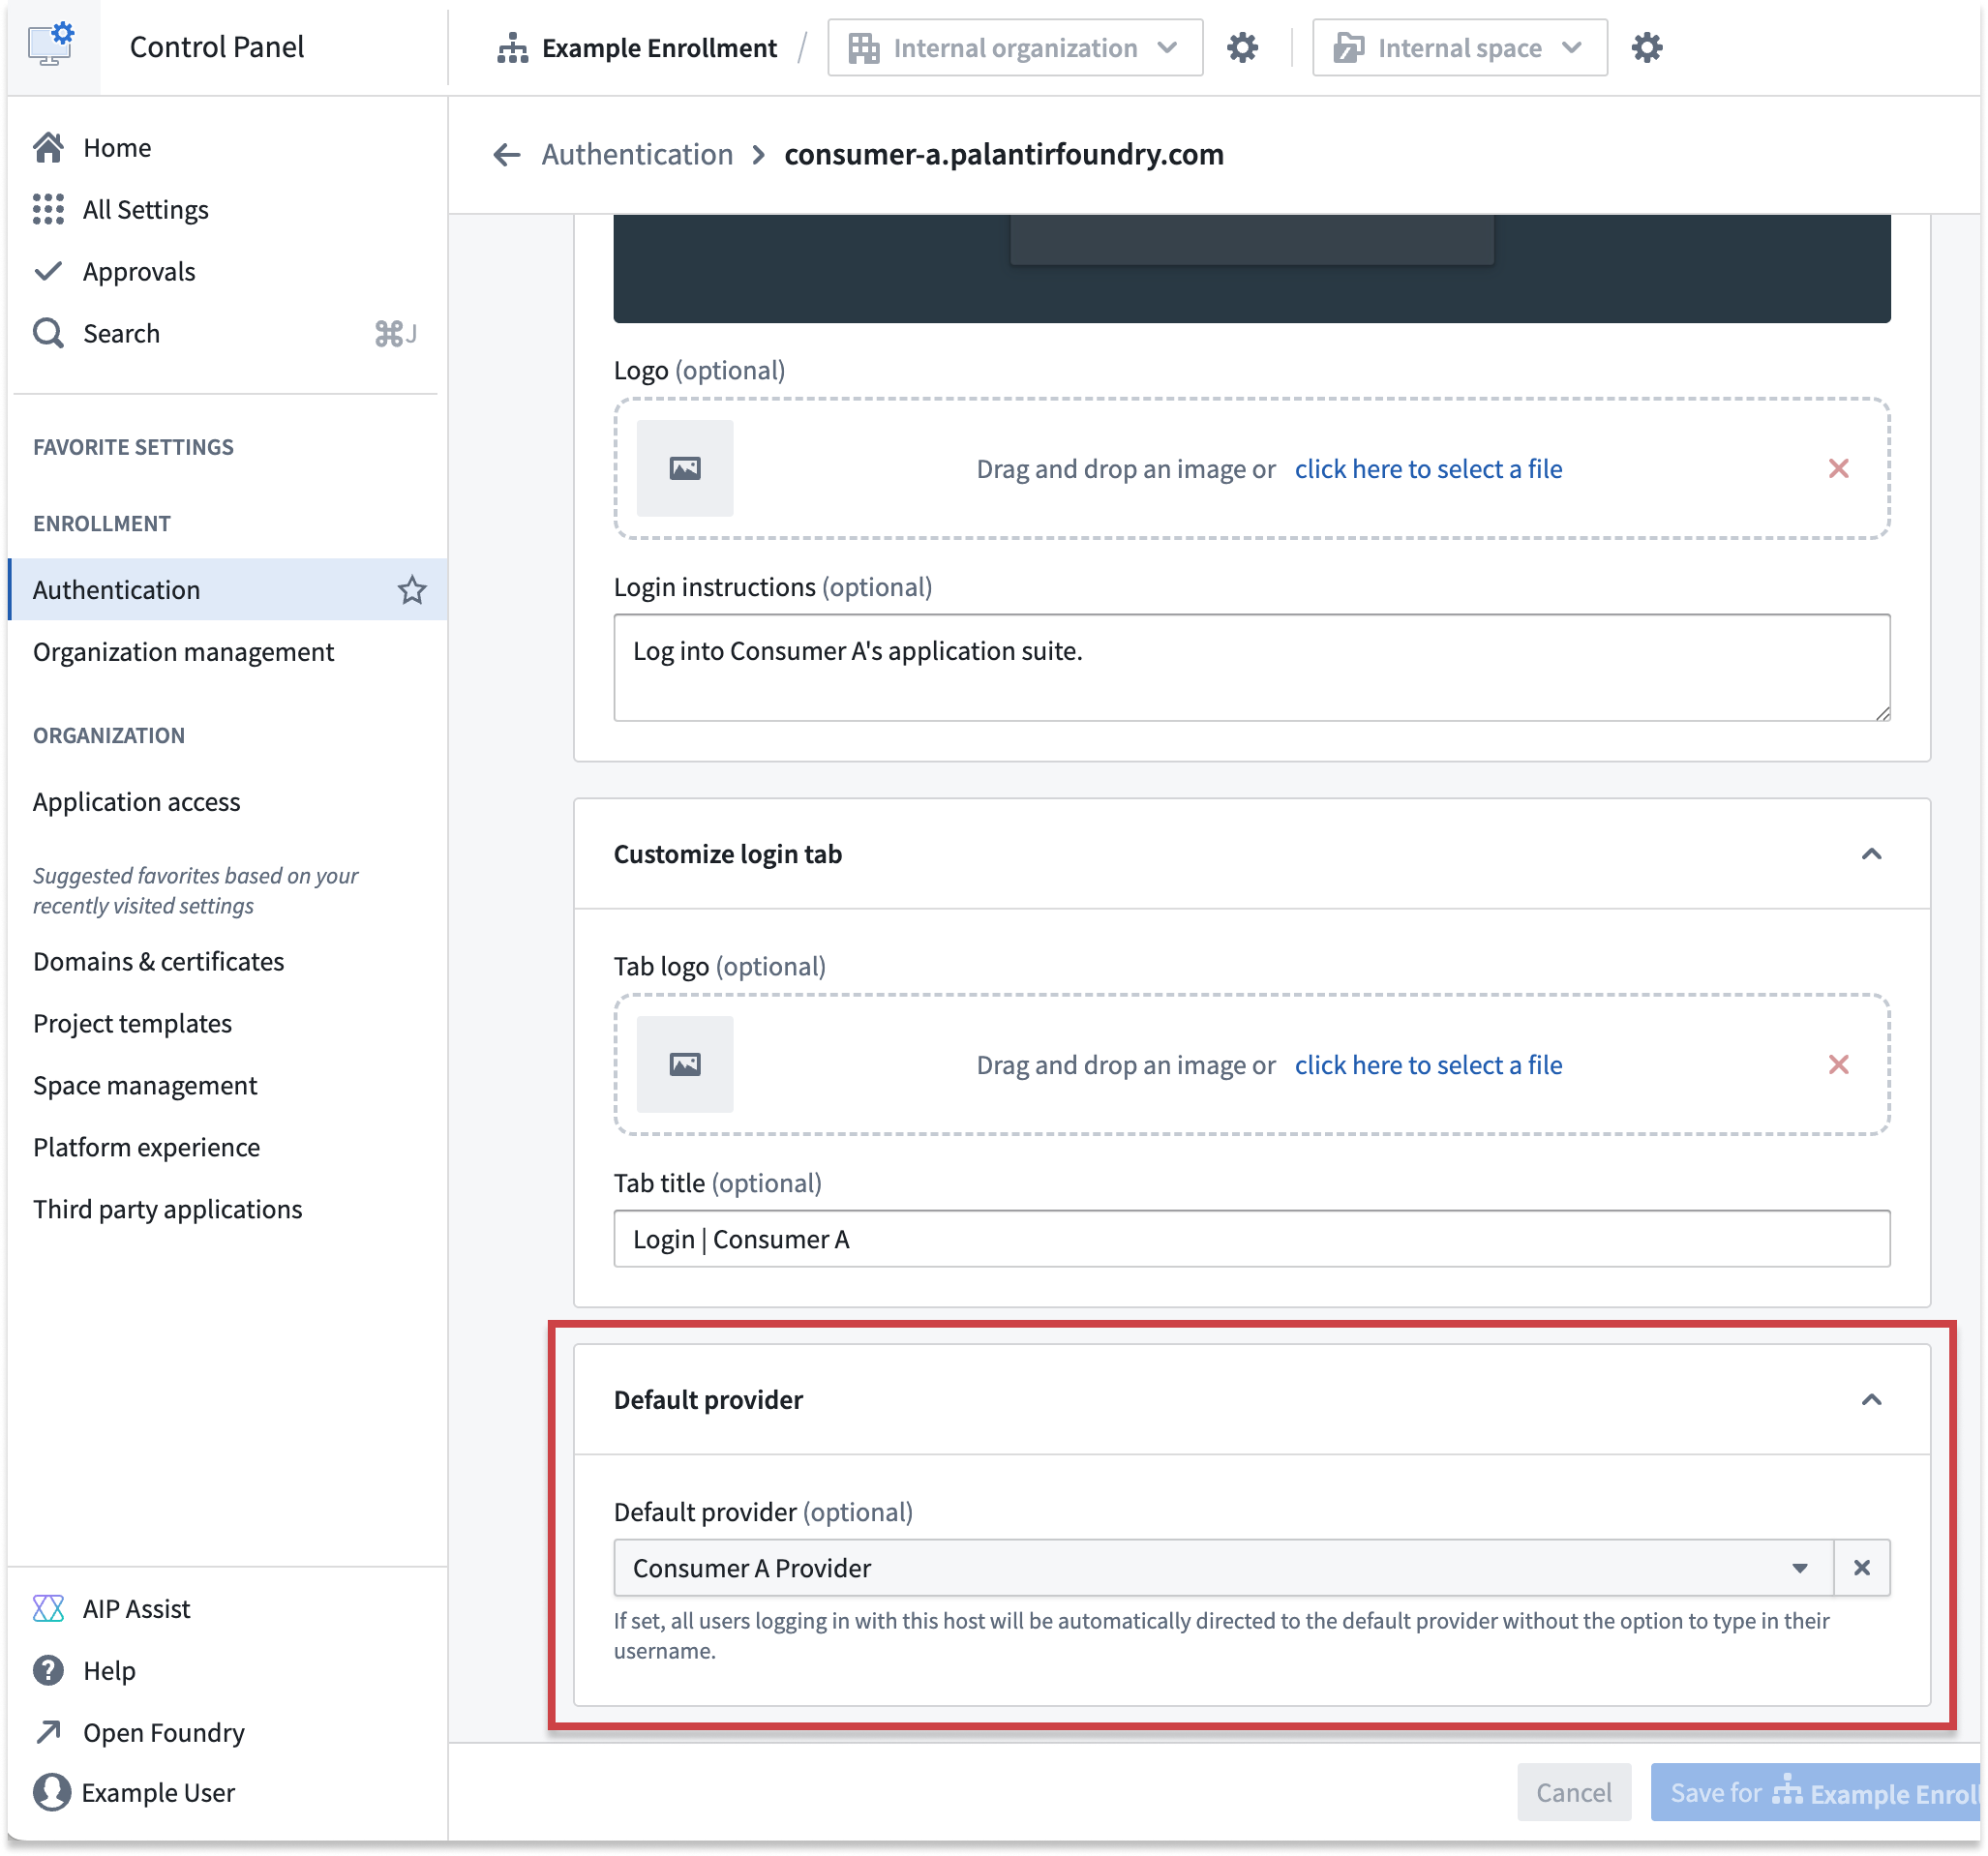Open Approvals in sidebar

point(228,271)
